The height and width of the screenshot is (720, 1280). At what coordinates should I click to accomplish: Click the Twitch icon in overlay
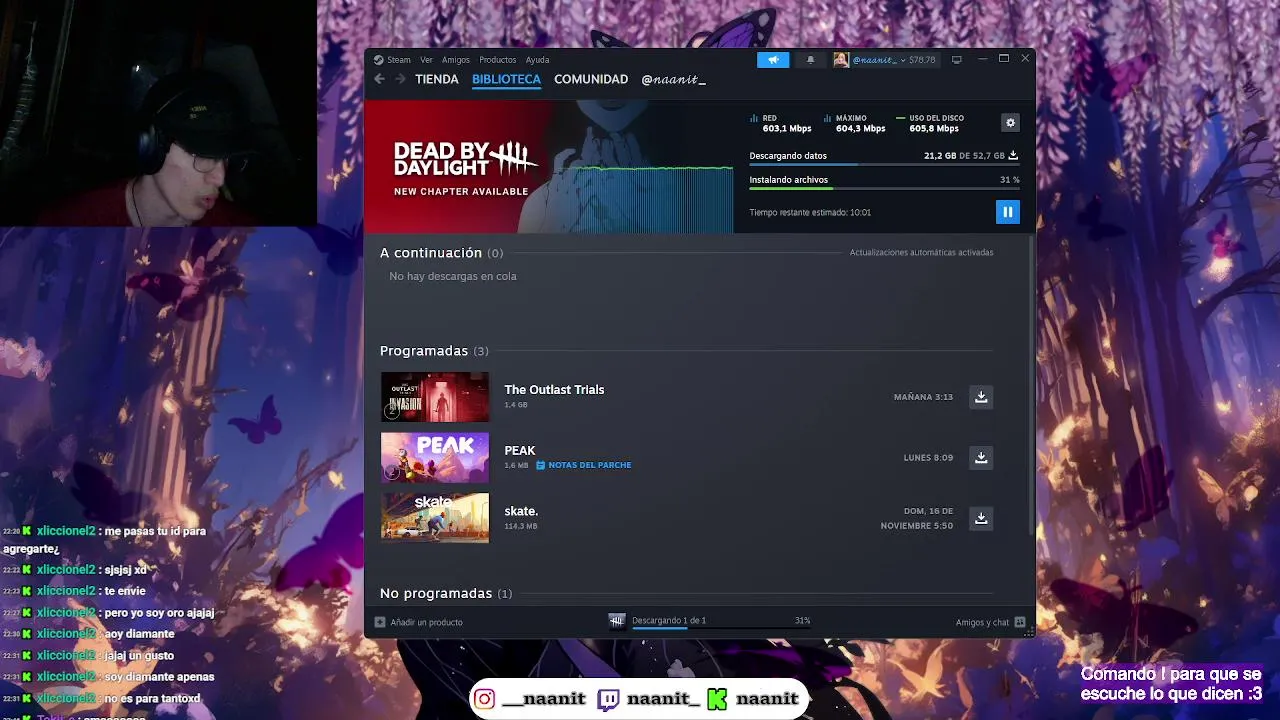[x=608, y=699]
